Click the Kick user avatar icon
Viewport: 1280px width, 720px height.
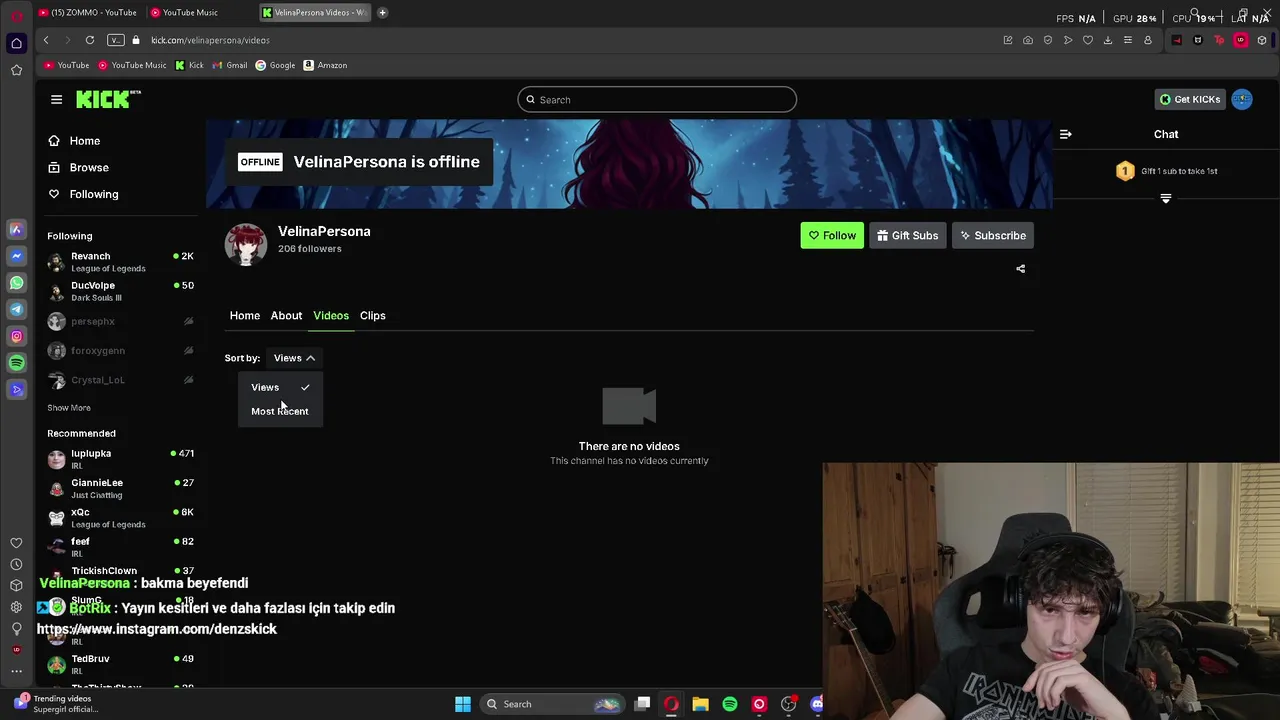coord(1242,99)
